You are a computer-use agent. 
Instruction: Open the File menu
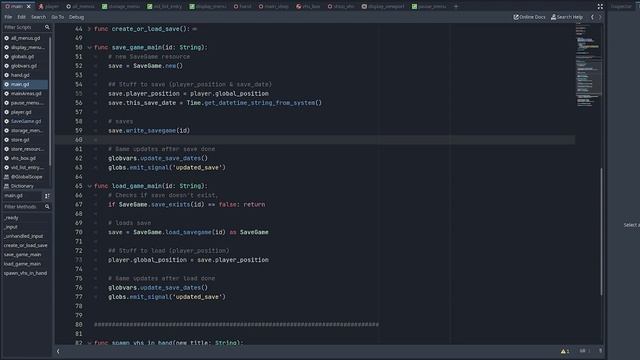[x=8, y=17]
